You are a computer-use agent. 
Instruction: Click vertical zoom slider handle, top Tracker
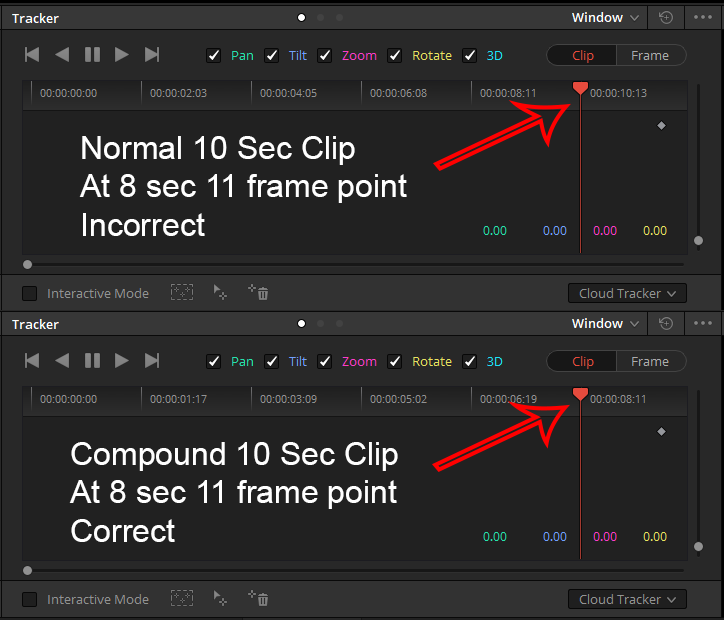(699, 241)
